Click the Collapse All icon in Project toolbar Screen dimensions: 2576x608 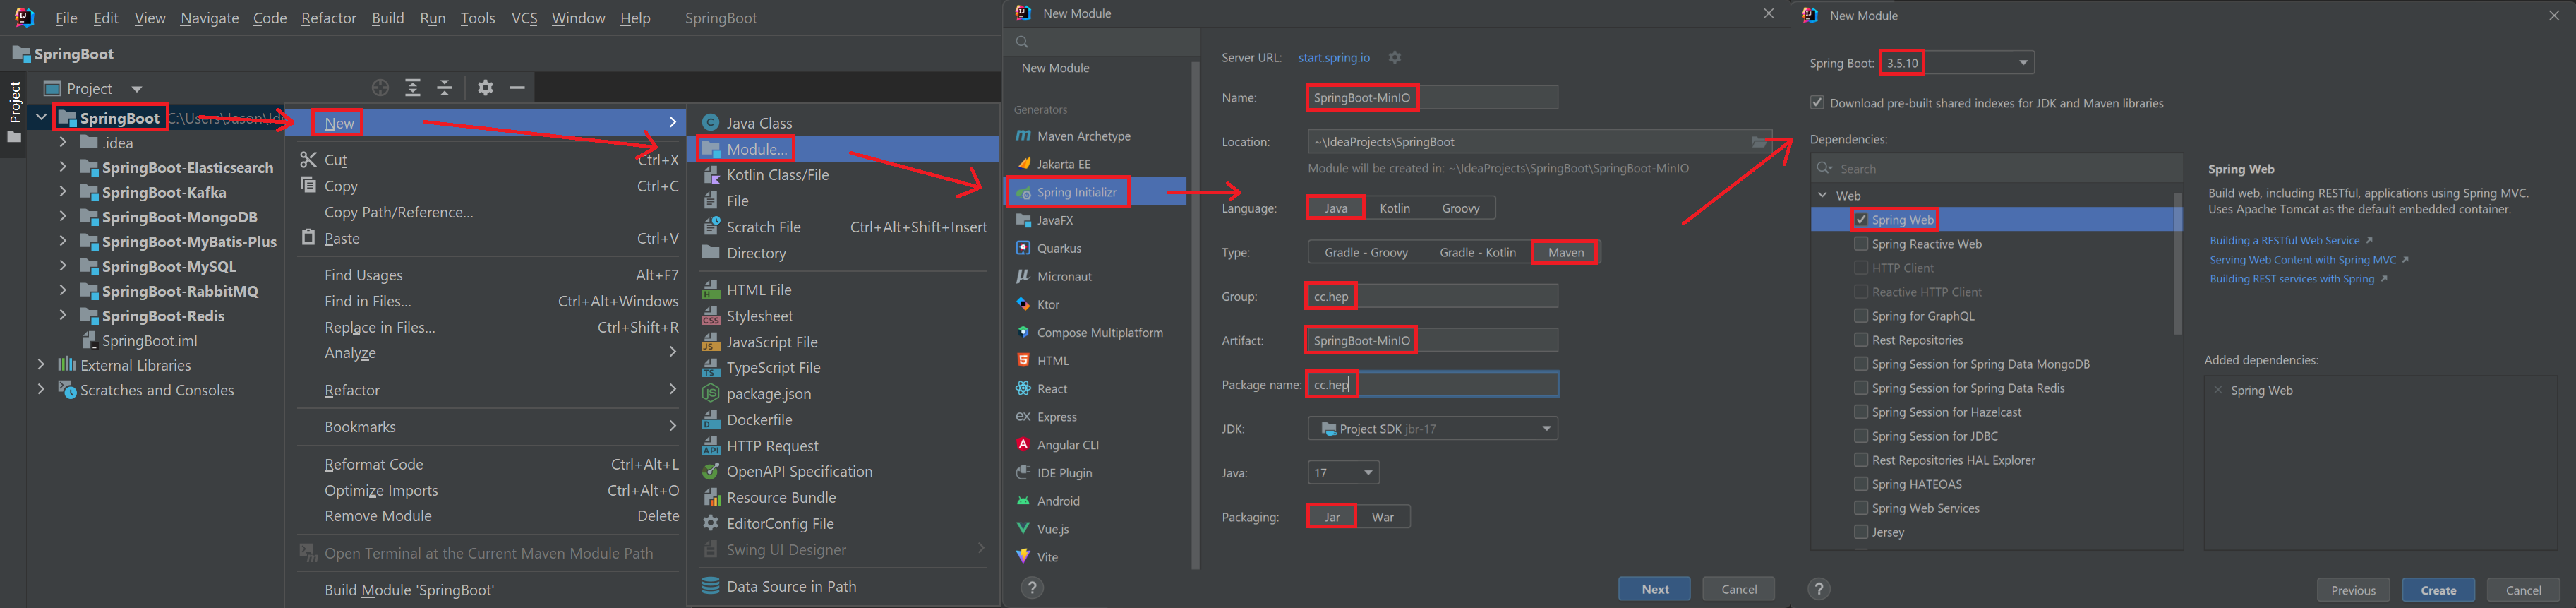[x=445, y=88]
